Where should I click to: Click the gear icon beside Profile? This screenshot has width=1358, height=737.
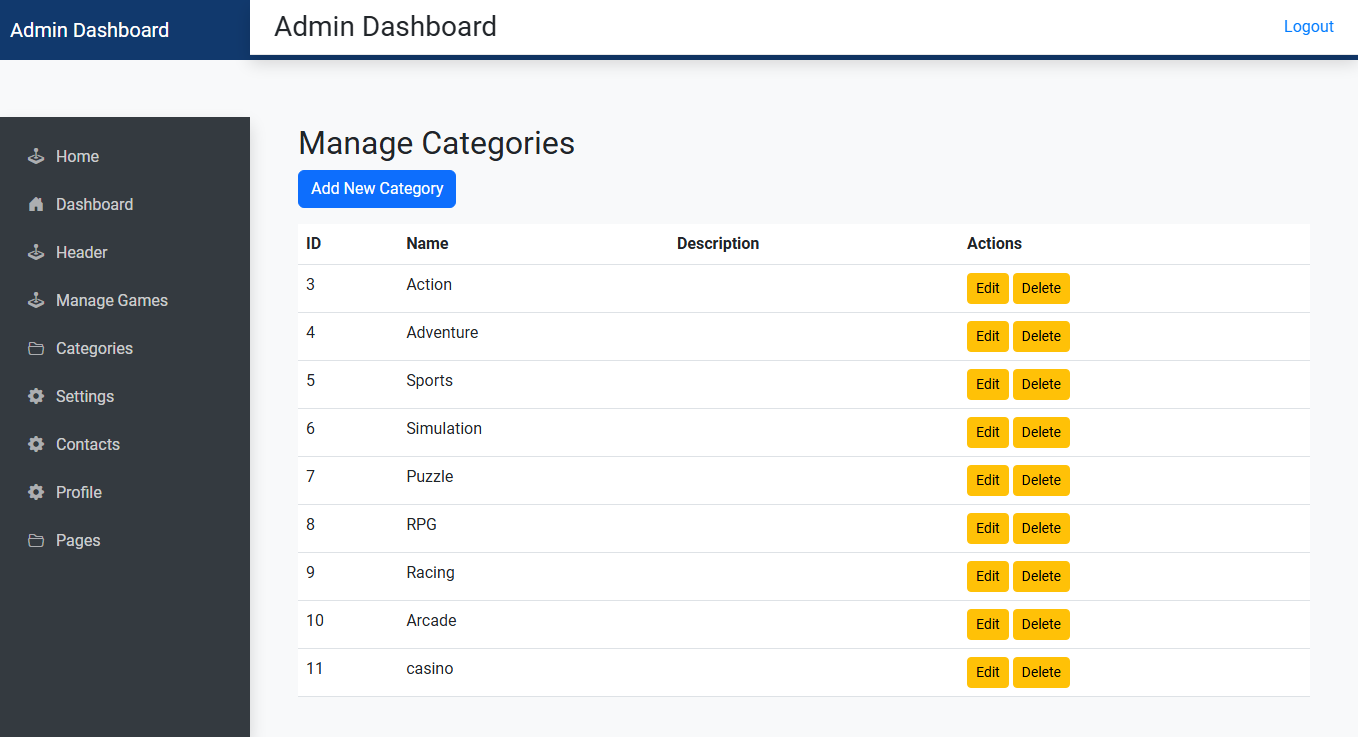tap(36, 492)
